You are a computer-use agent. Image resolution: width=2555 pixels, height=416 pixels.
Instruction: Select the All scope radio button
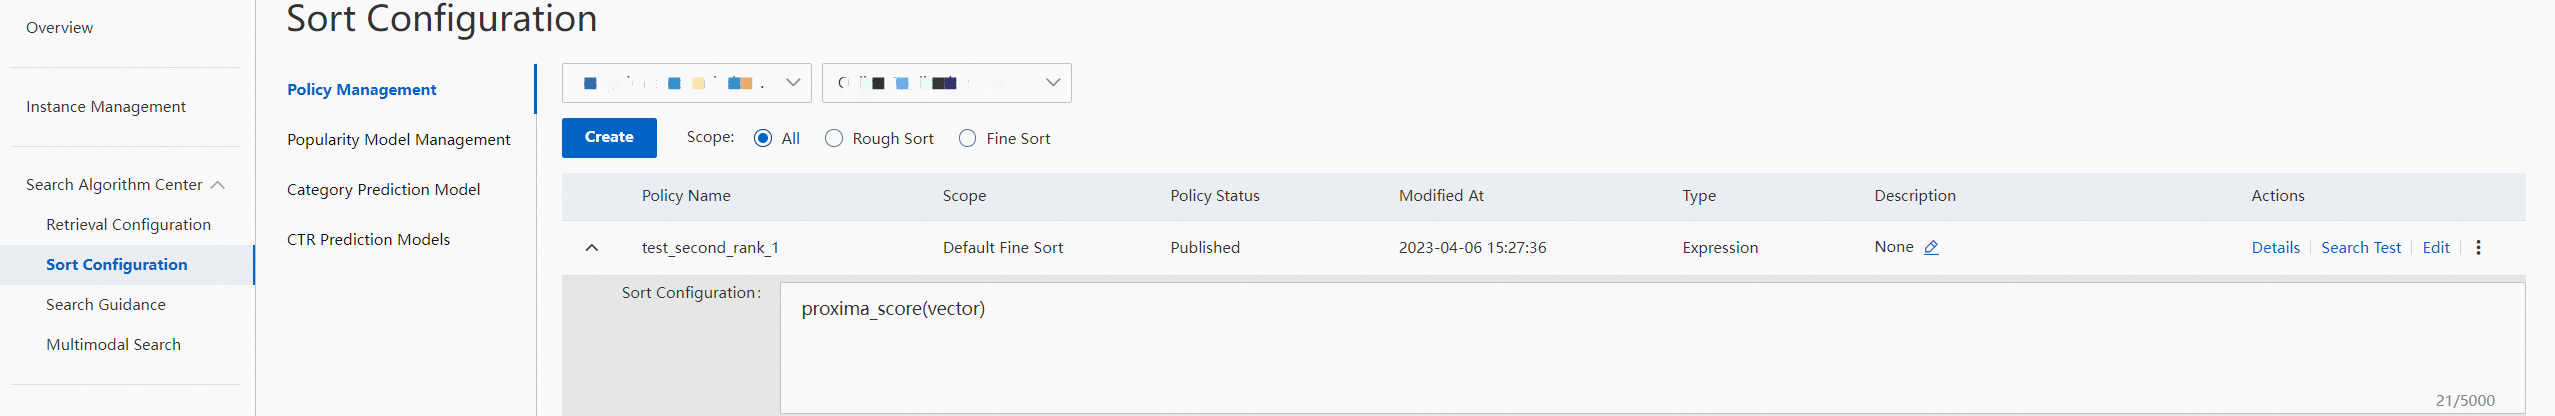[763, 138]
